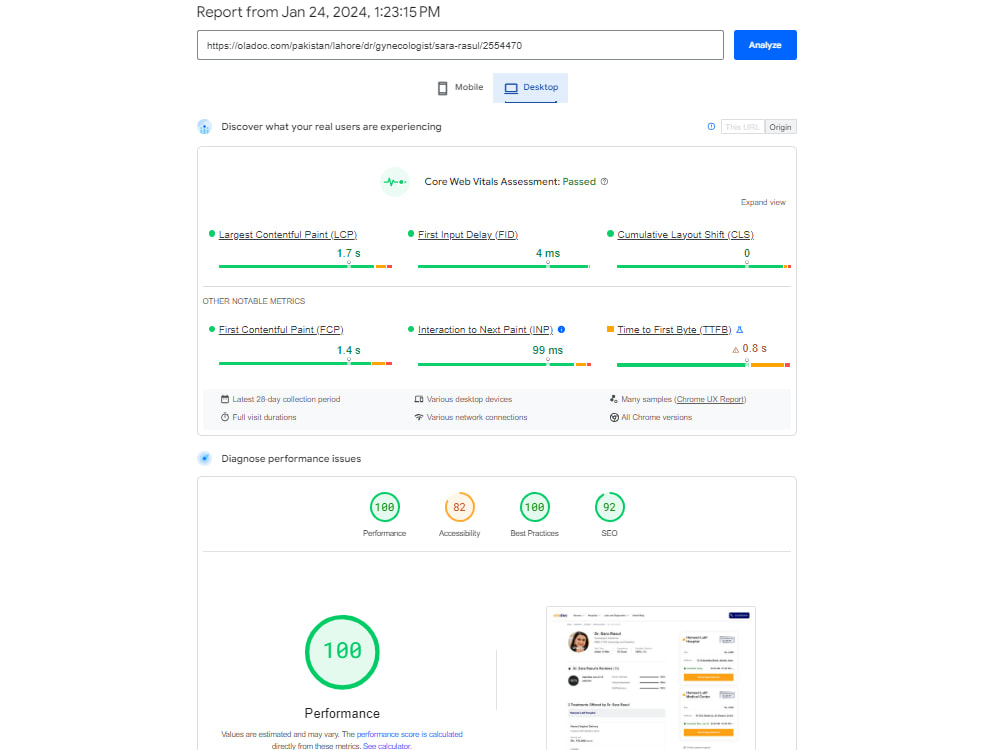Click the TTFB distribution bar
This screenshot has width=1000, height=750.
point(703,365)
